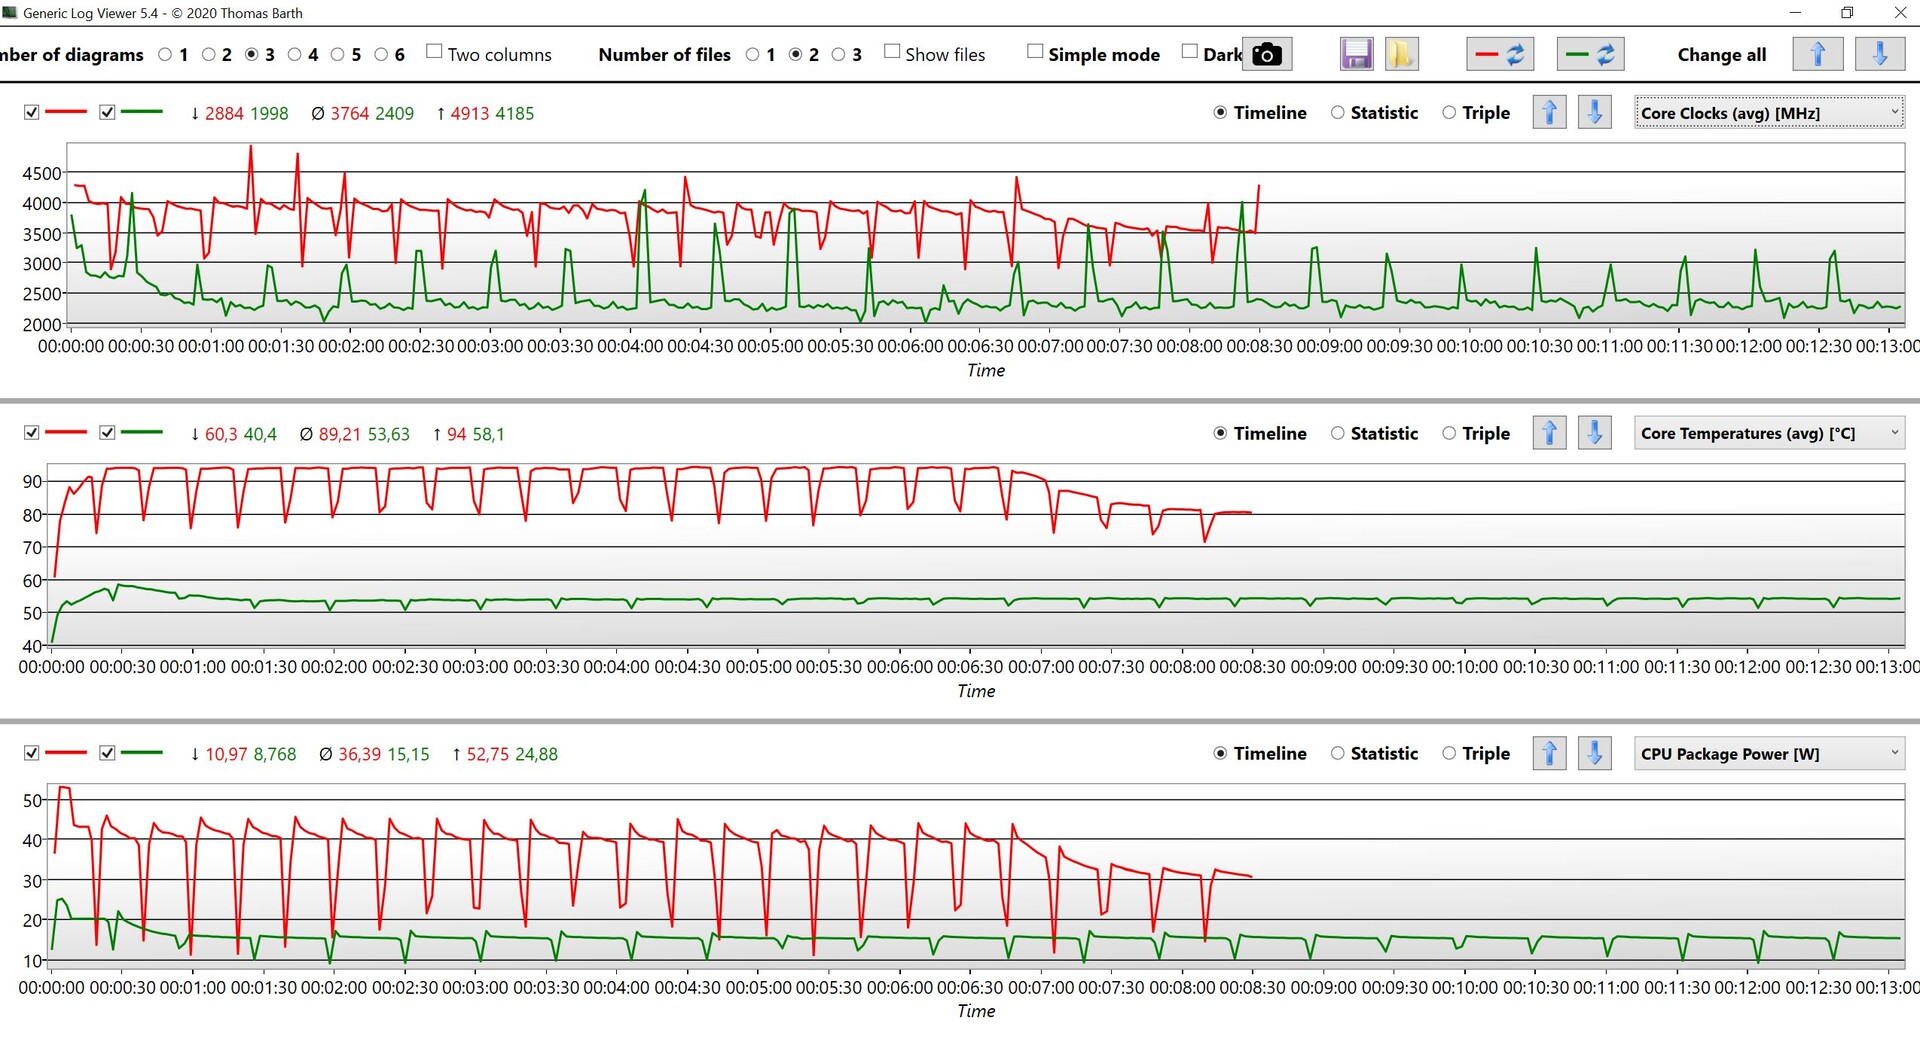Image resolution: width=1920 pixels, height=1039 pixels.
Task: Click the camera screenshot icon
Action: 1267,55
